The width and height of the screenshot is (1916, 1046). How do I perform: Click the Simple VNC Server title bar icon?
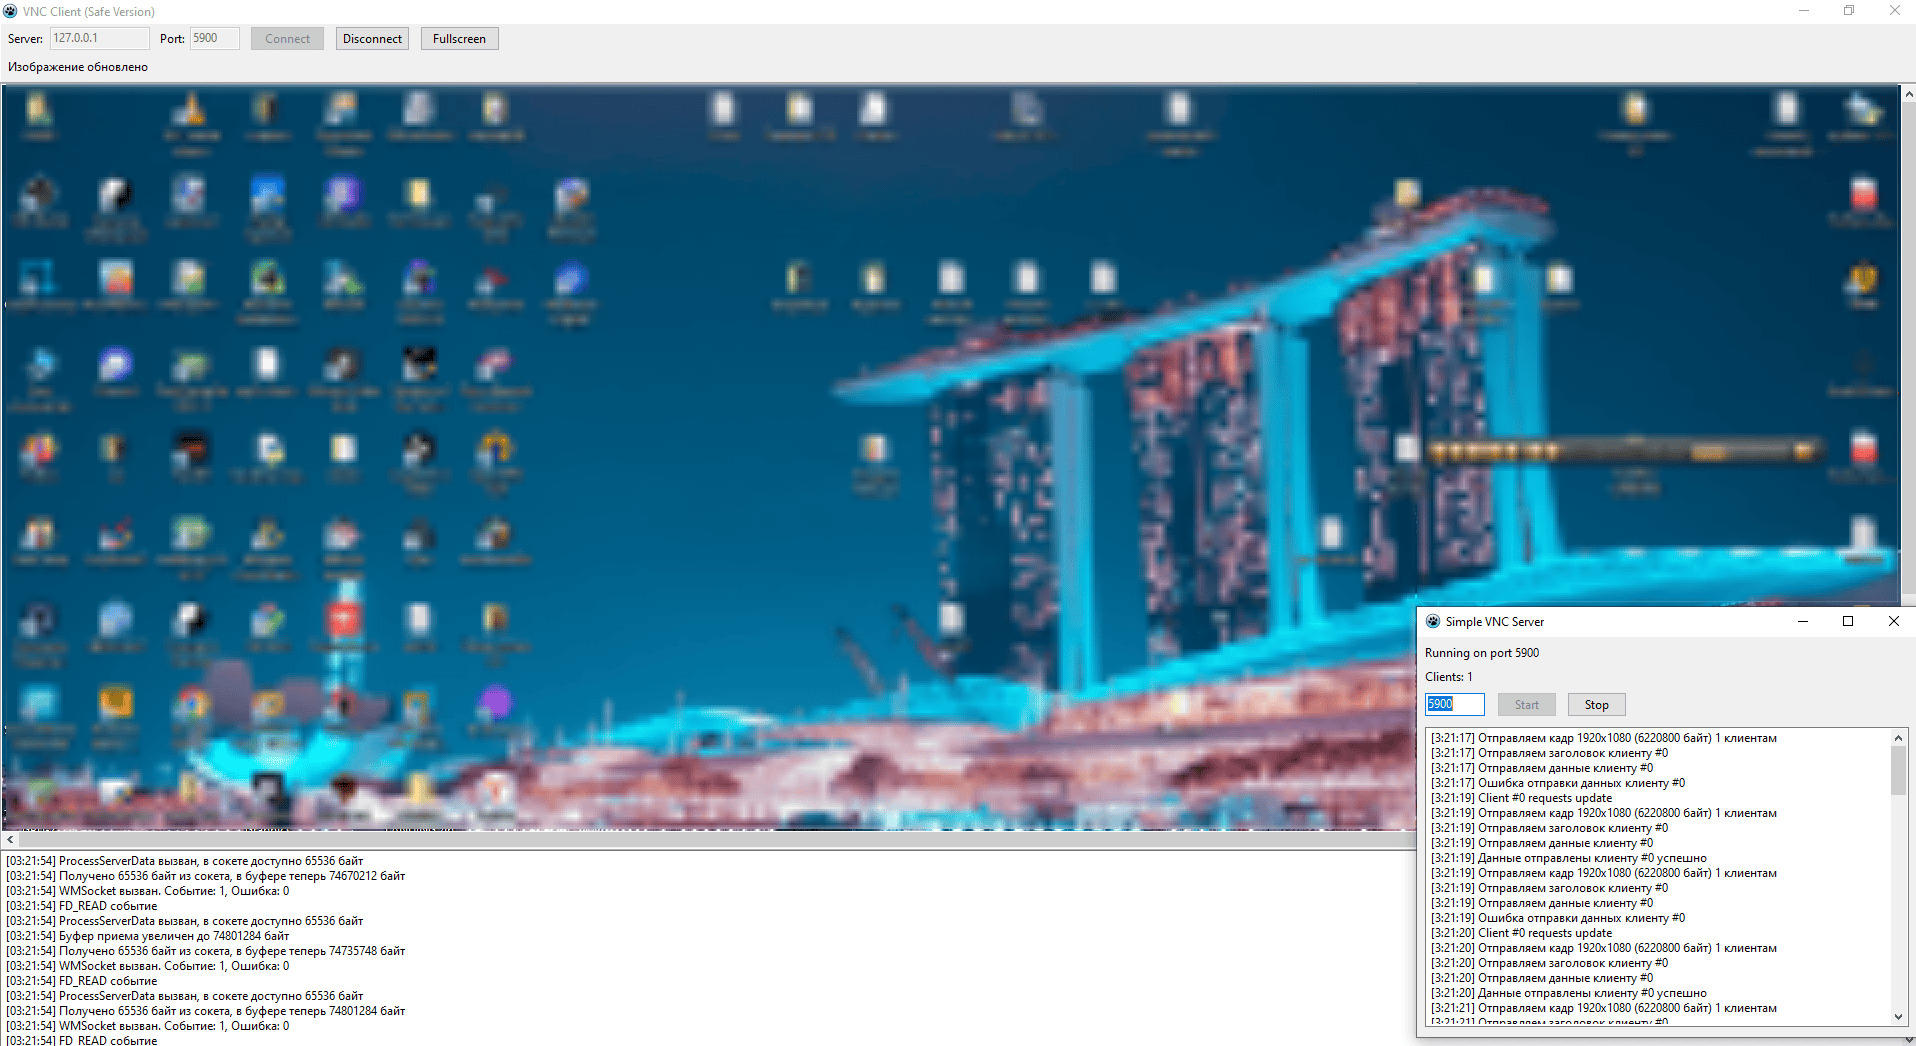tap(1433, 621)
